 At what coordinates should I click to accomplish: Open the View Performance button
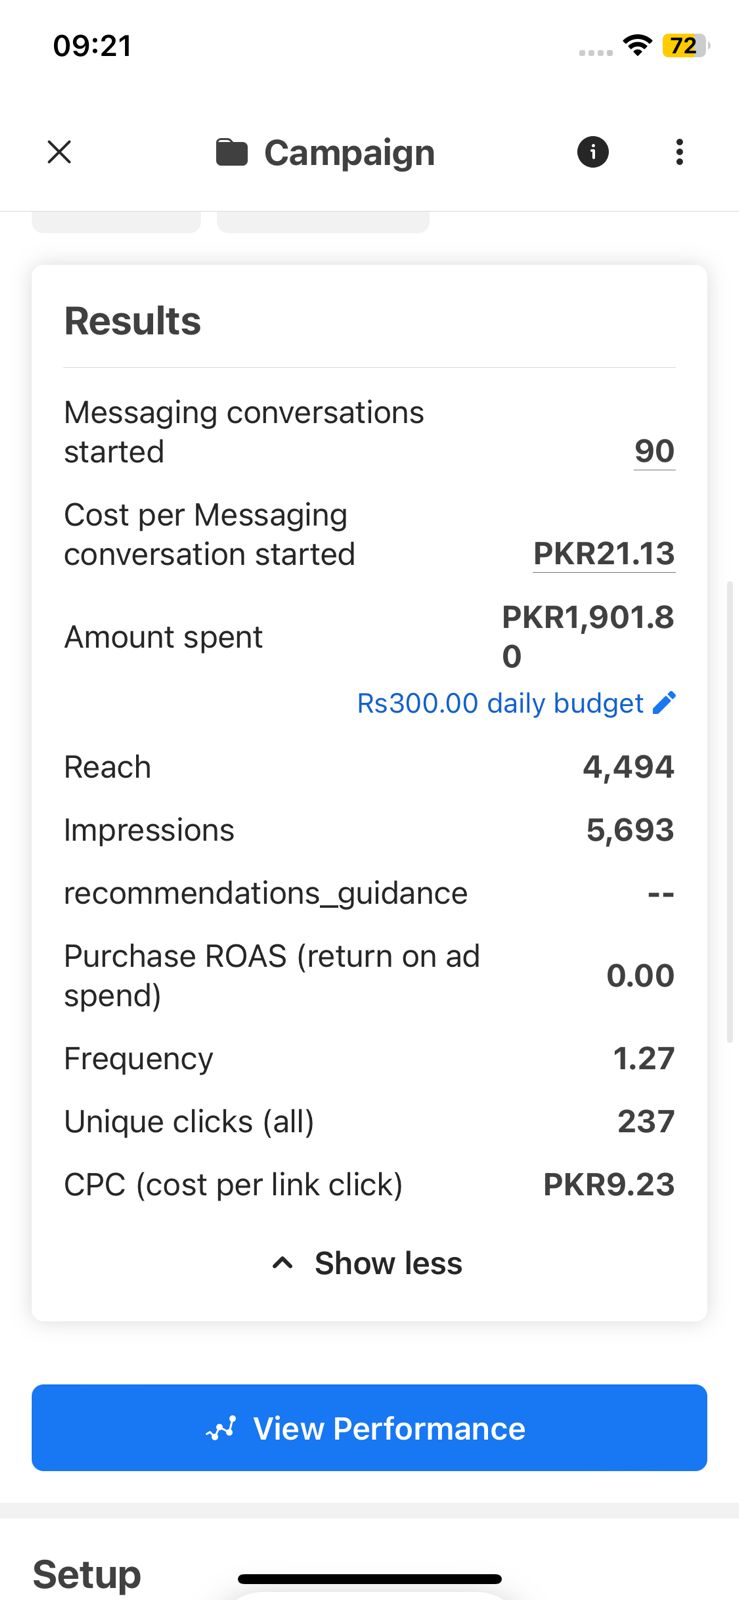[x=369, y=1428]
